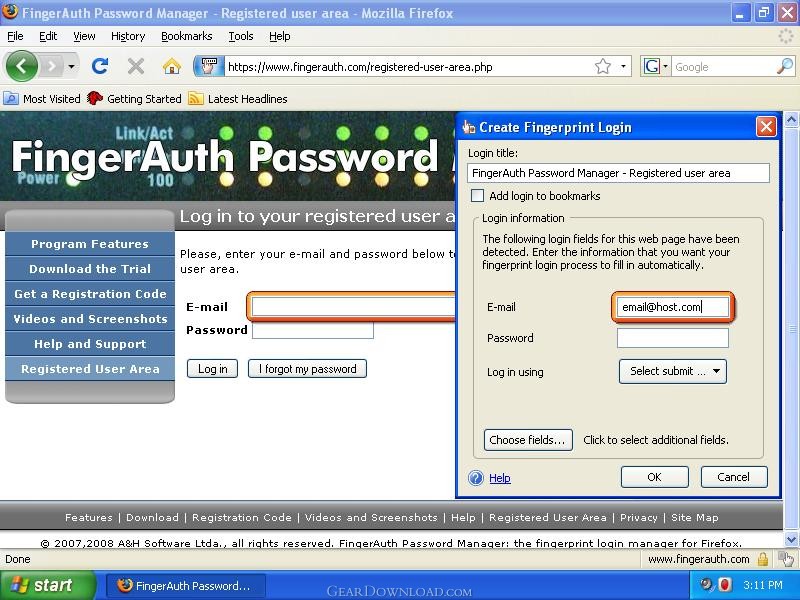Open the Select submit dropdown in dialog
800x600 pixels.
pyautogui.click(x=672, y=371)
